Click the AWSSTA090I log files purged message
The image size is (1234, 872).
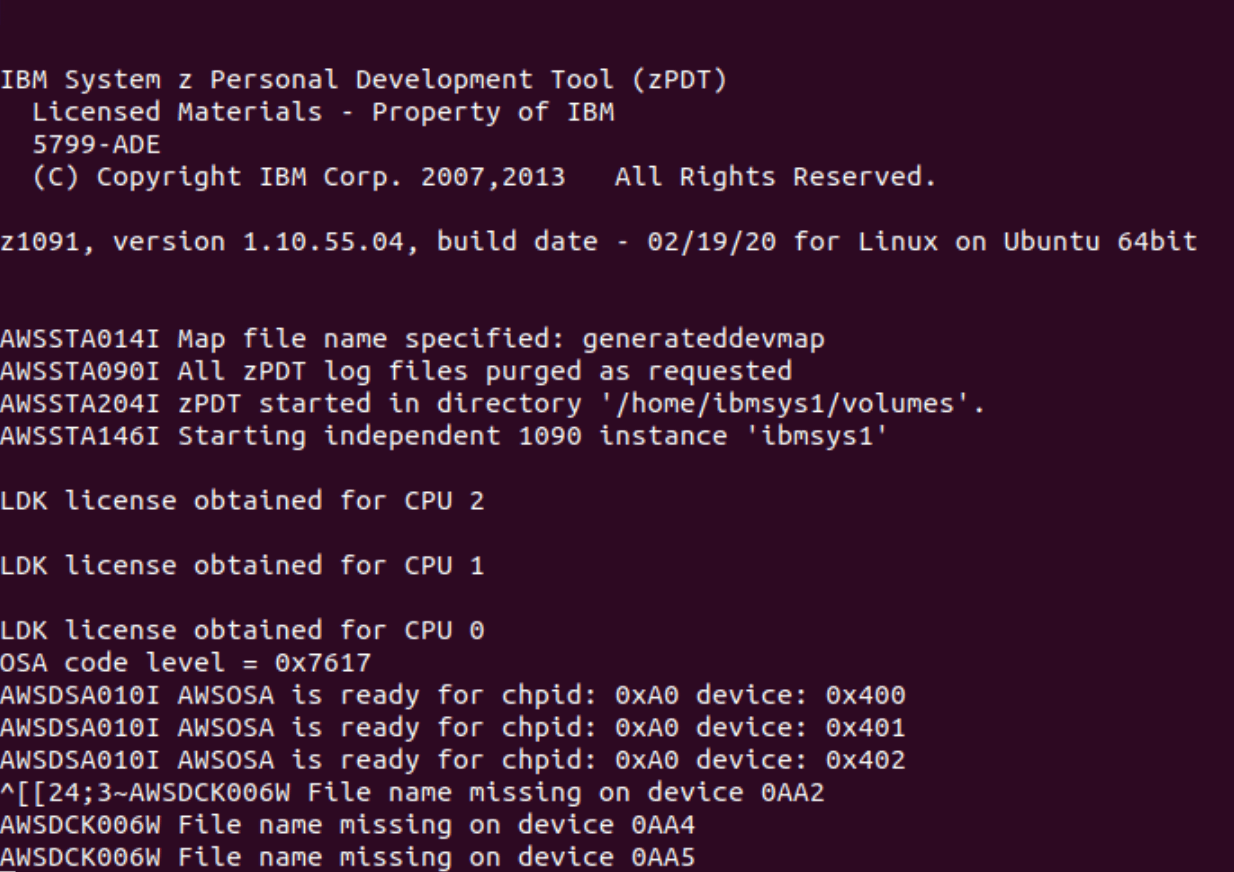point(396,372)
